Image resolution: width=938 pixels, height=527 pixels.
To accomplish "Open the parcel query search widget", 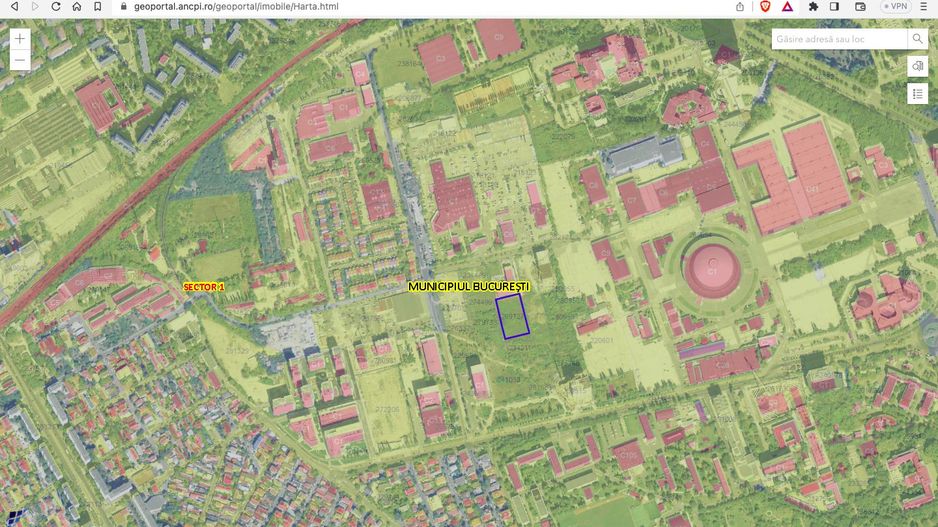I will click(917, 66).
